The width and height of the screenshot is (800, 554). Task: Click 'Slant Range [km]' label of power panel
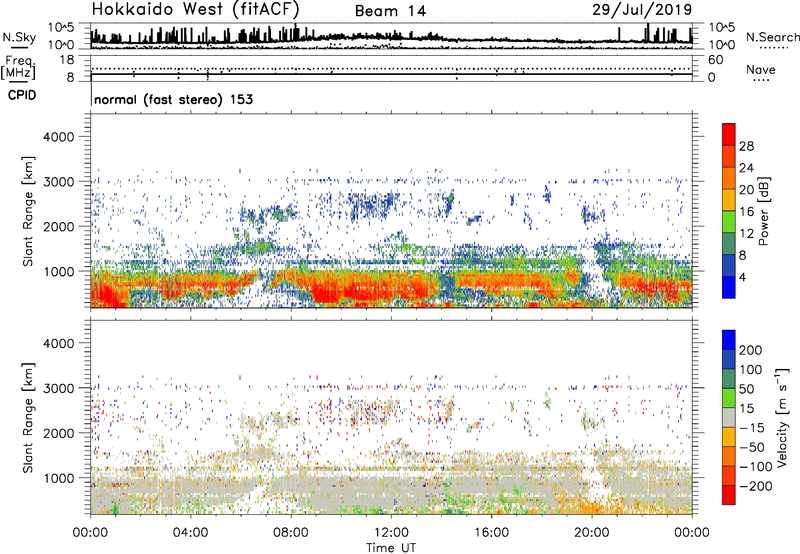28,211
